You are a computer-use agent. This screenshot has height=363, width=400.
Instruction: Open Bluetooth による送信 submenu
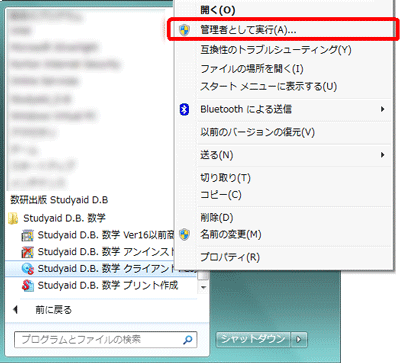tap(283, 109)
